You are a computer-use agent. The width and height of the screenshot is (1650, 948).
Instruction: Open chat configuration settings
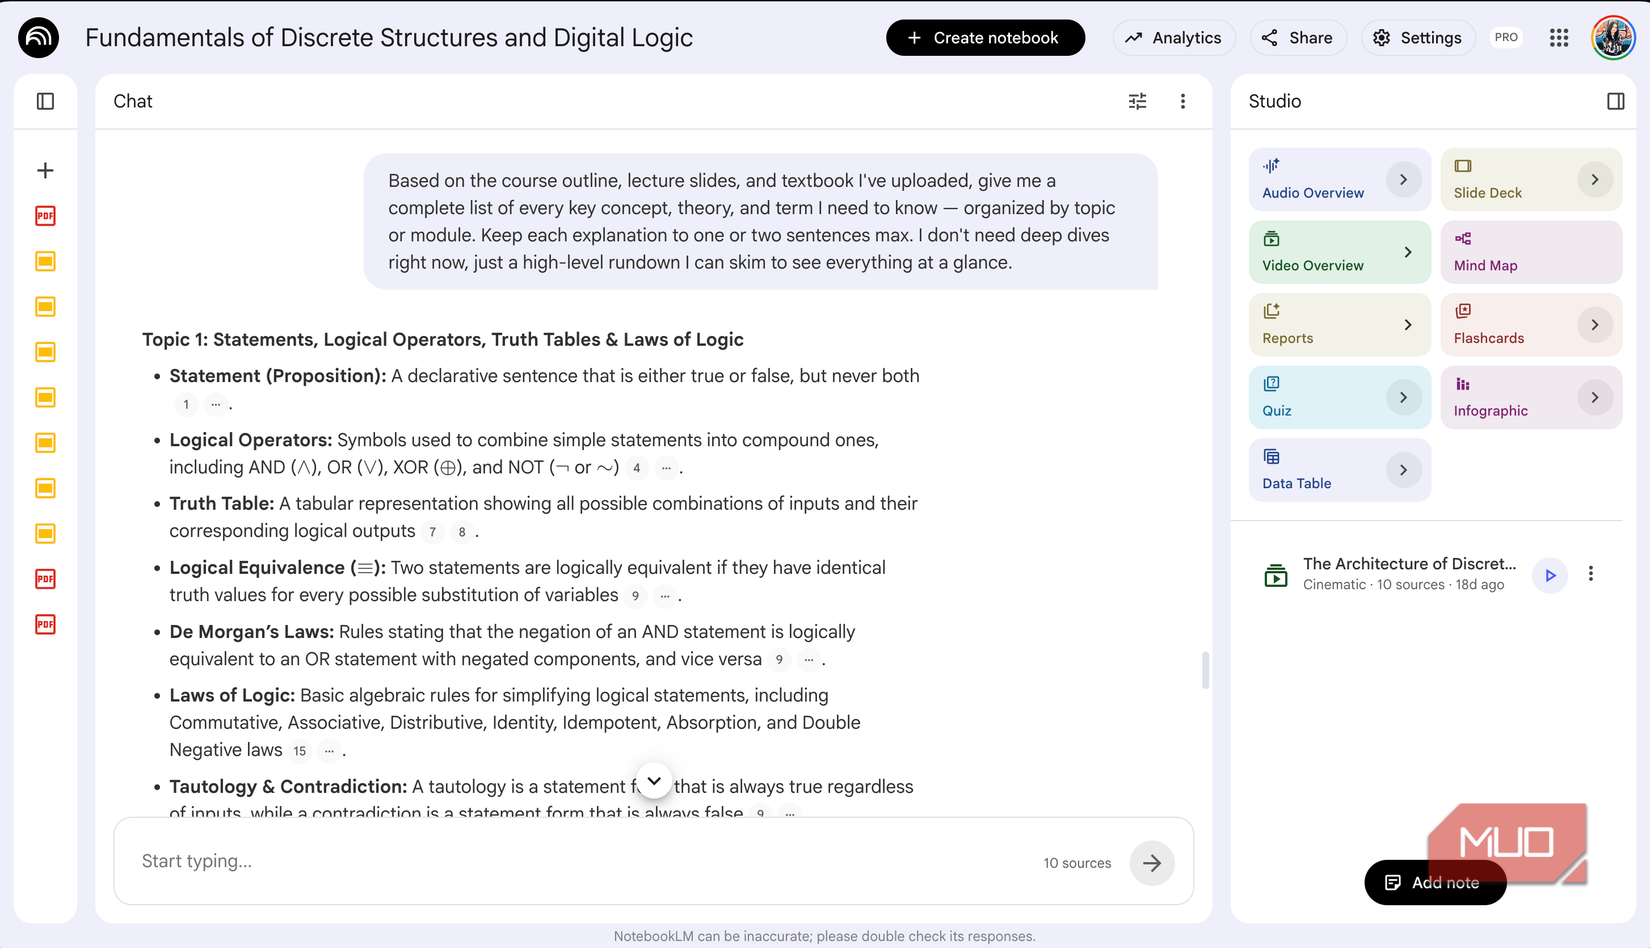coord(1136,101)
